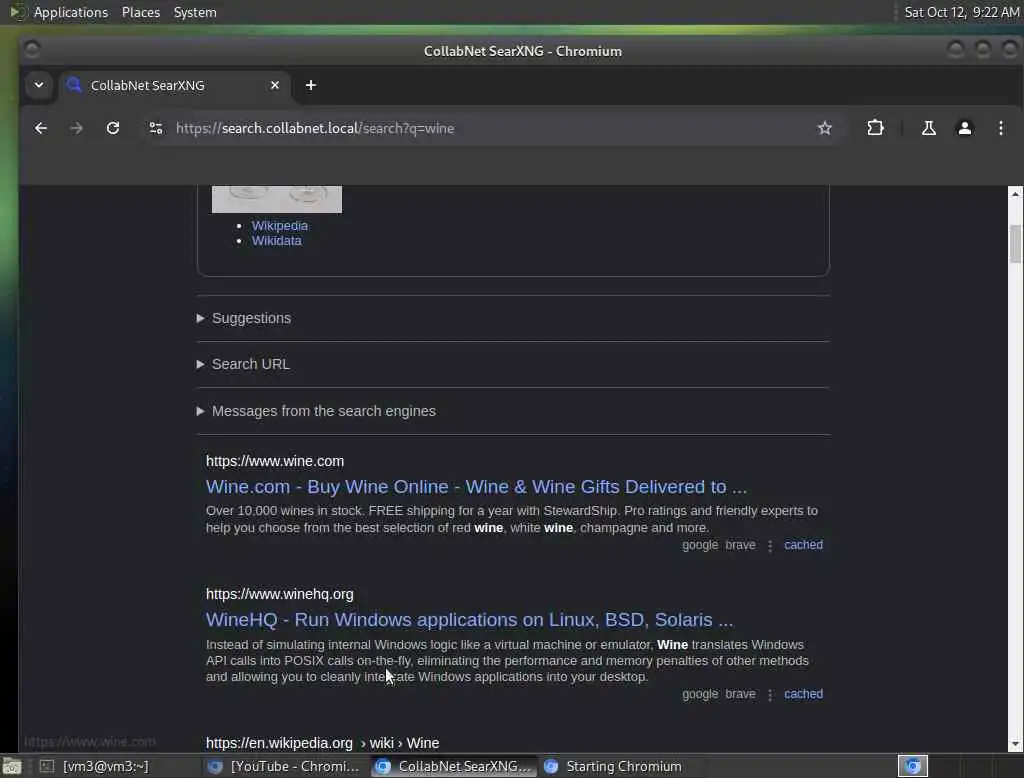Open the Places menu
This screenshot has height=778, width=1024.
coord(140,12)
